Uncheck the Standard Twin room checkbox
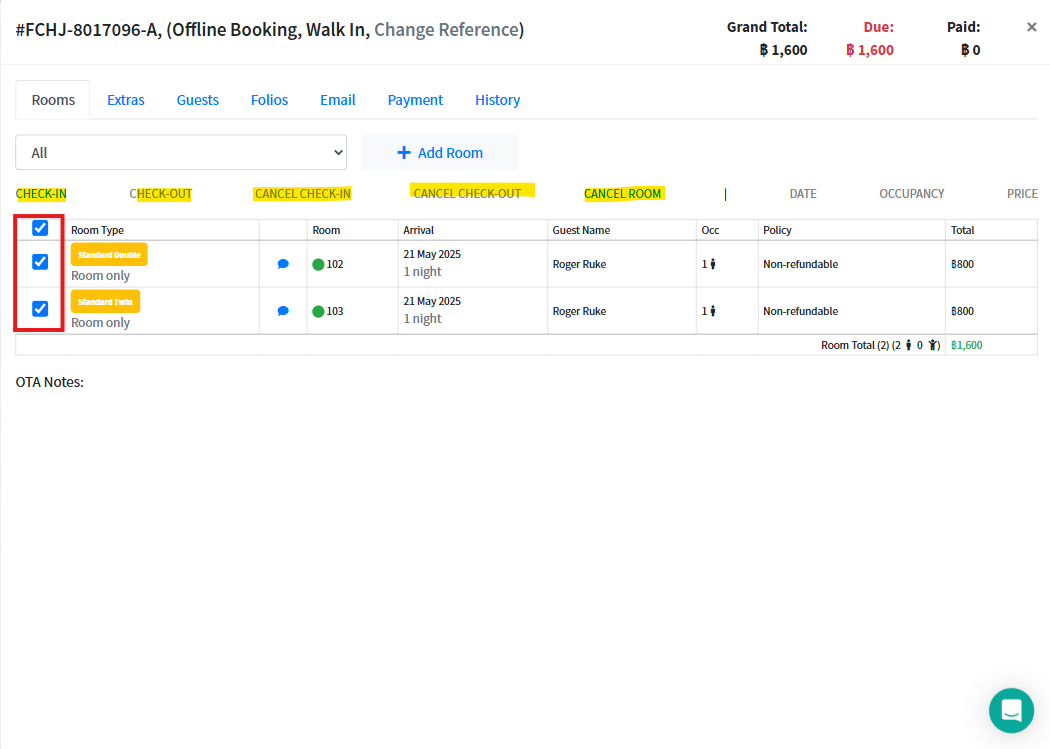 pos(40,309)
